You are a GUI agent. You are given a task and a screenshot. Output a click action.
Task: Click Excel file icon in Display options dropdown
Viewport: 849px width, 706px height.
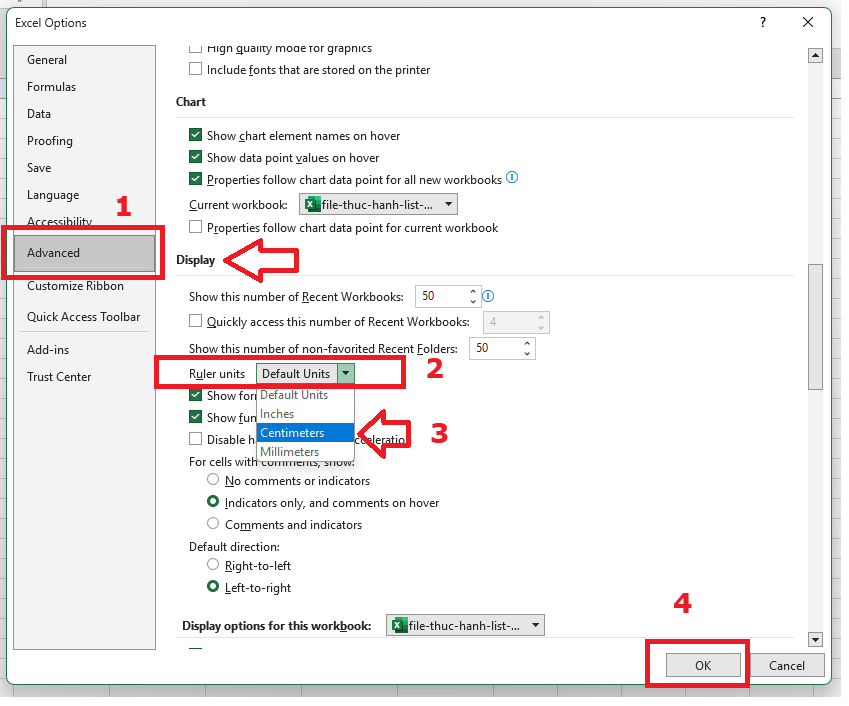[401, 627]
